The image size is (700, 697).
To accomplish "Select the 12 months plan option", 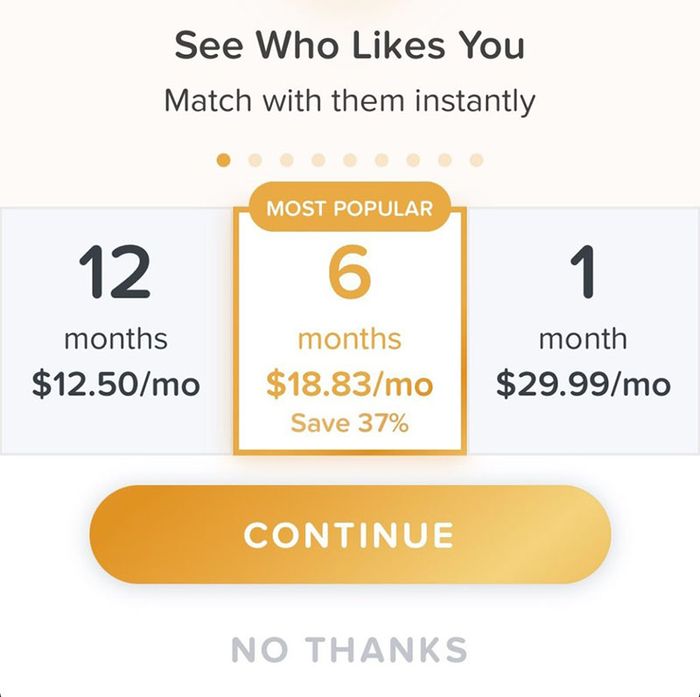I will tap(116, 330).
